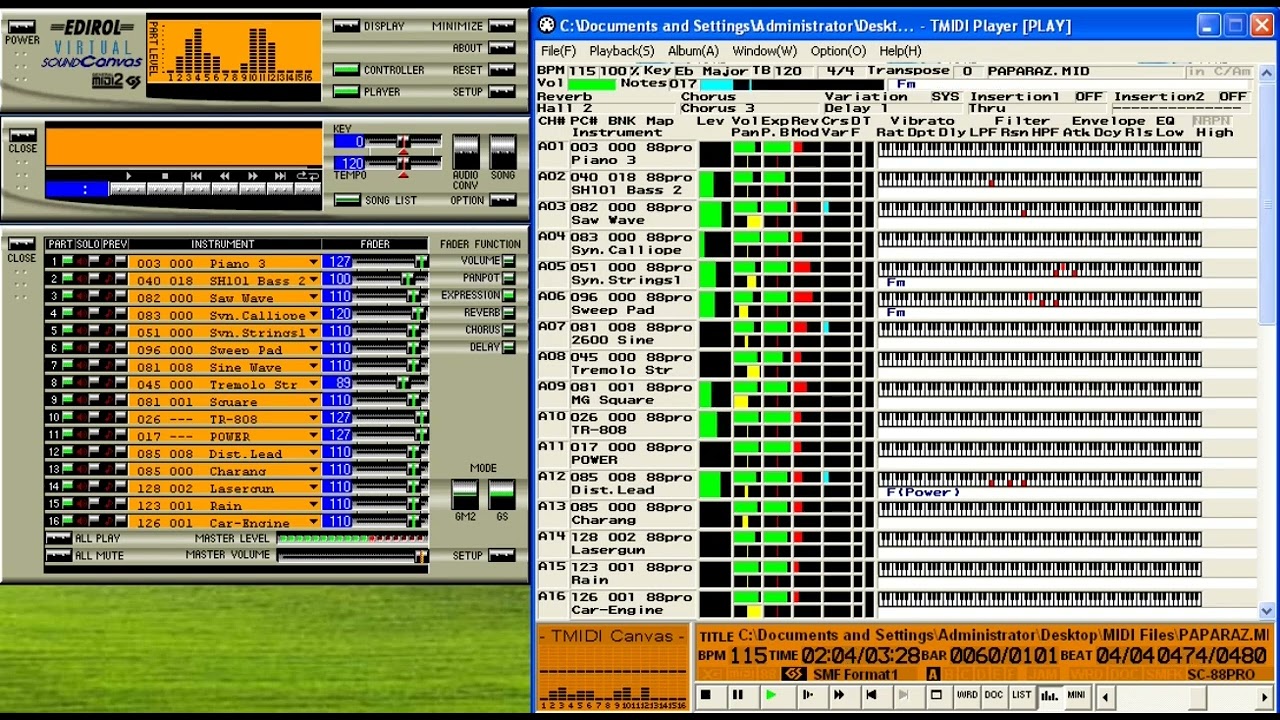Toggle the Player panel button
The image size is (1280, 720).
pyautogui.click(x=346, y=92)
